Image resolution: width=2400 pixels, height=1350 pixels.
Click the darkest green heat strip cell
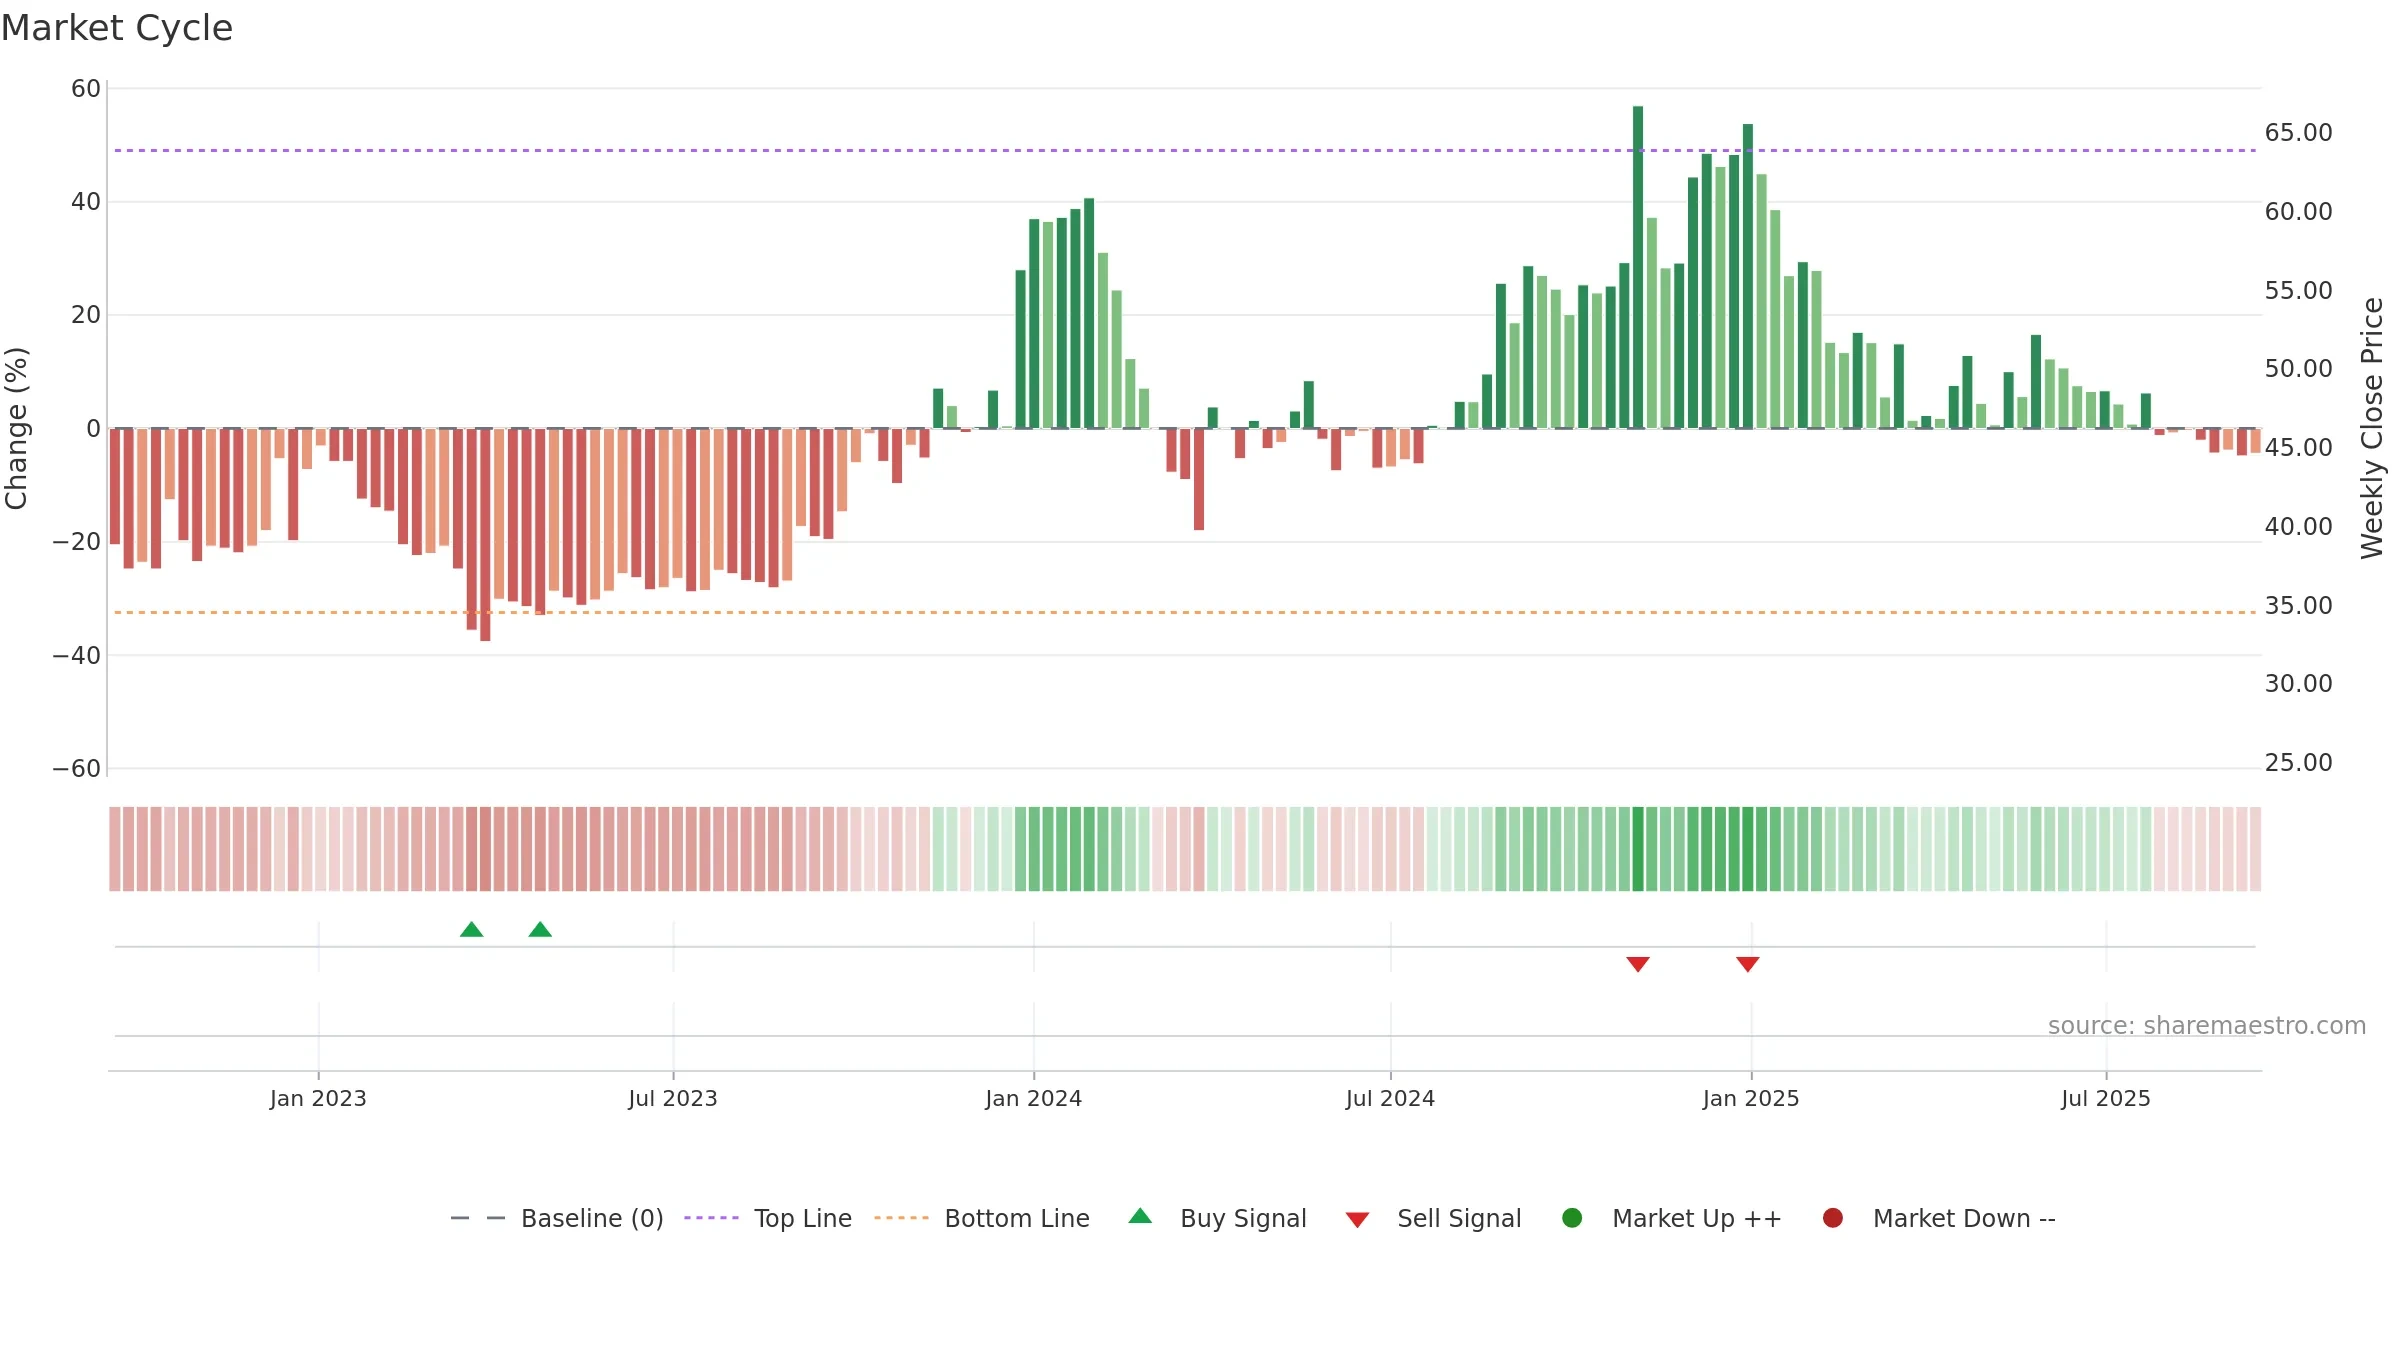tap(1638, 849)
